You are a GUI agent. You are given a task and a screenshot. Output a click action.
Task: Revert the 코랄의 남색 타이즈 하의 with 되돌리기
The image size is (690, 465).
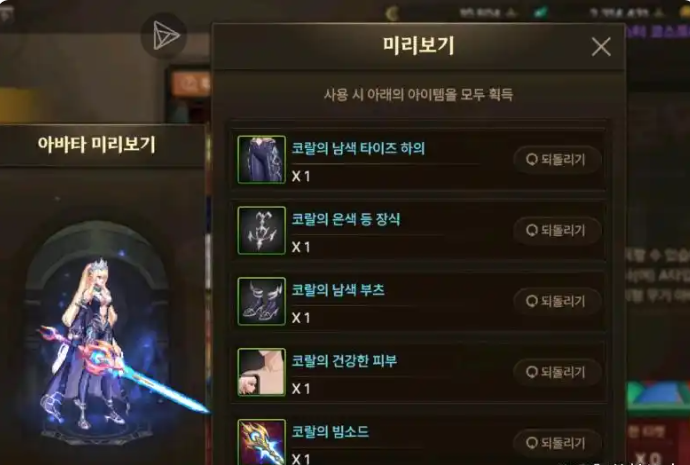pyautogui.click(x=557, y=159)
